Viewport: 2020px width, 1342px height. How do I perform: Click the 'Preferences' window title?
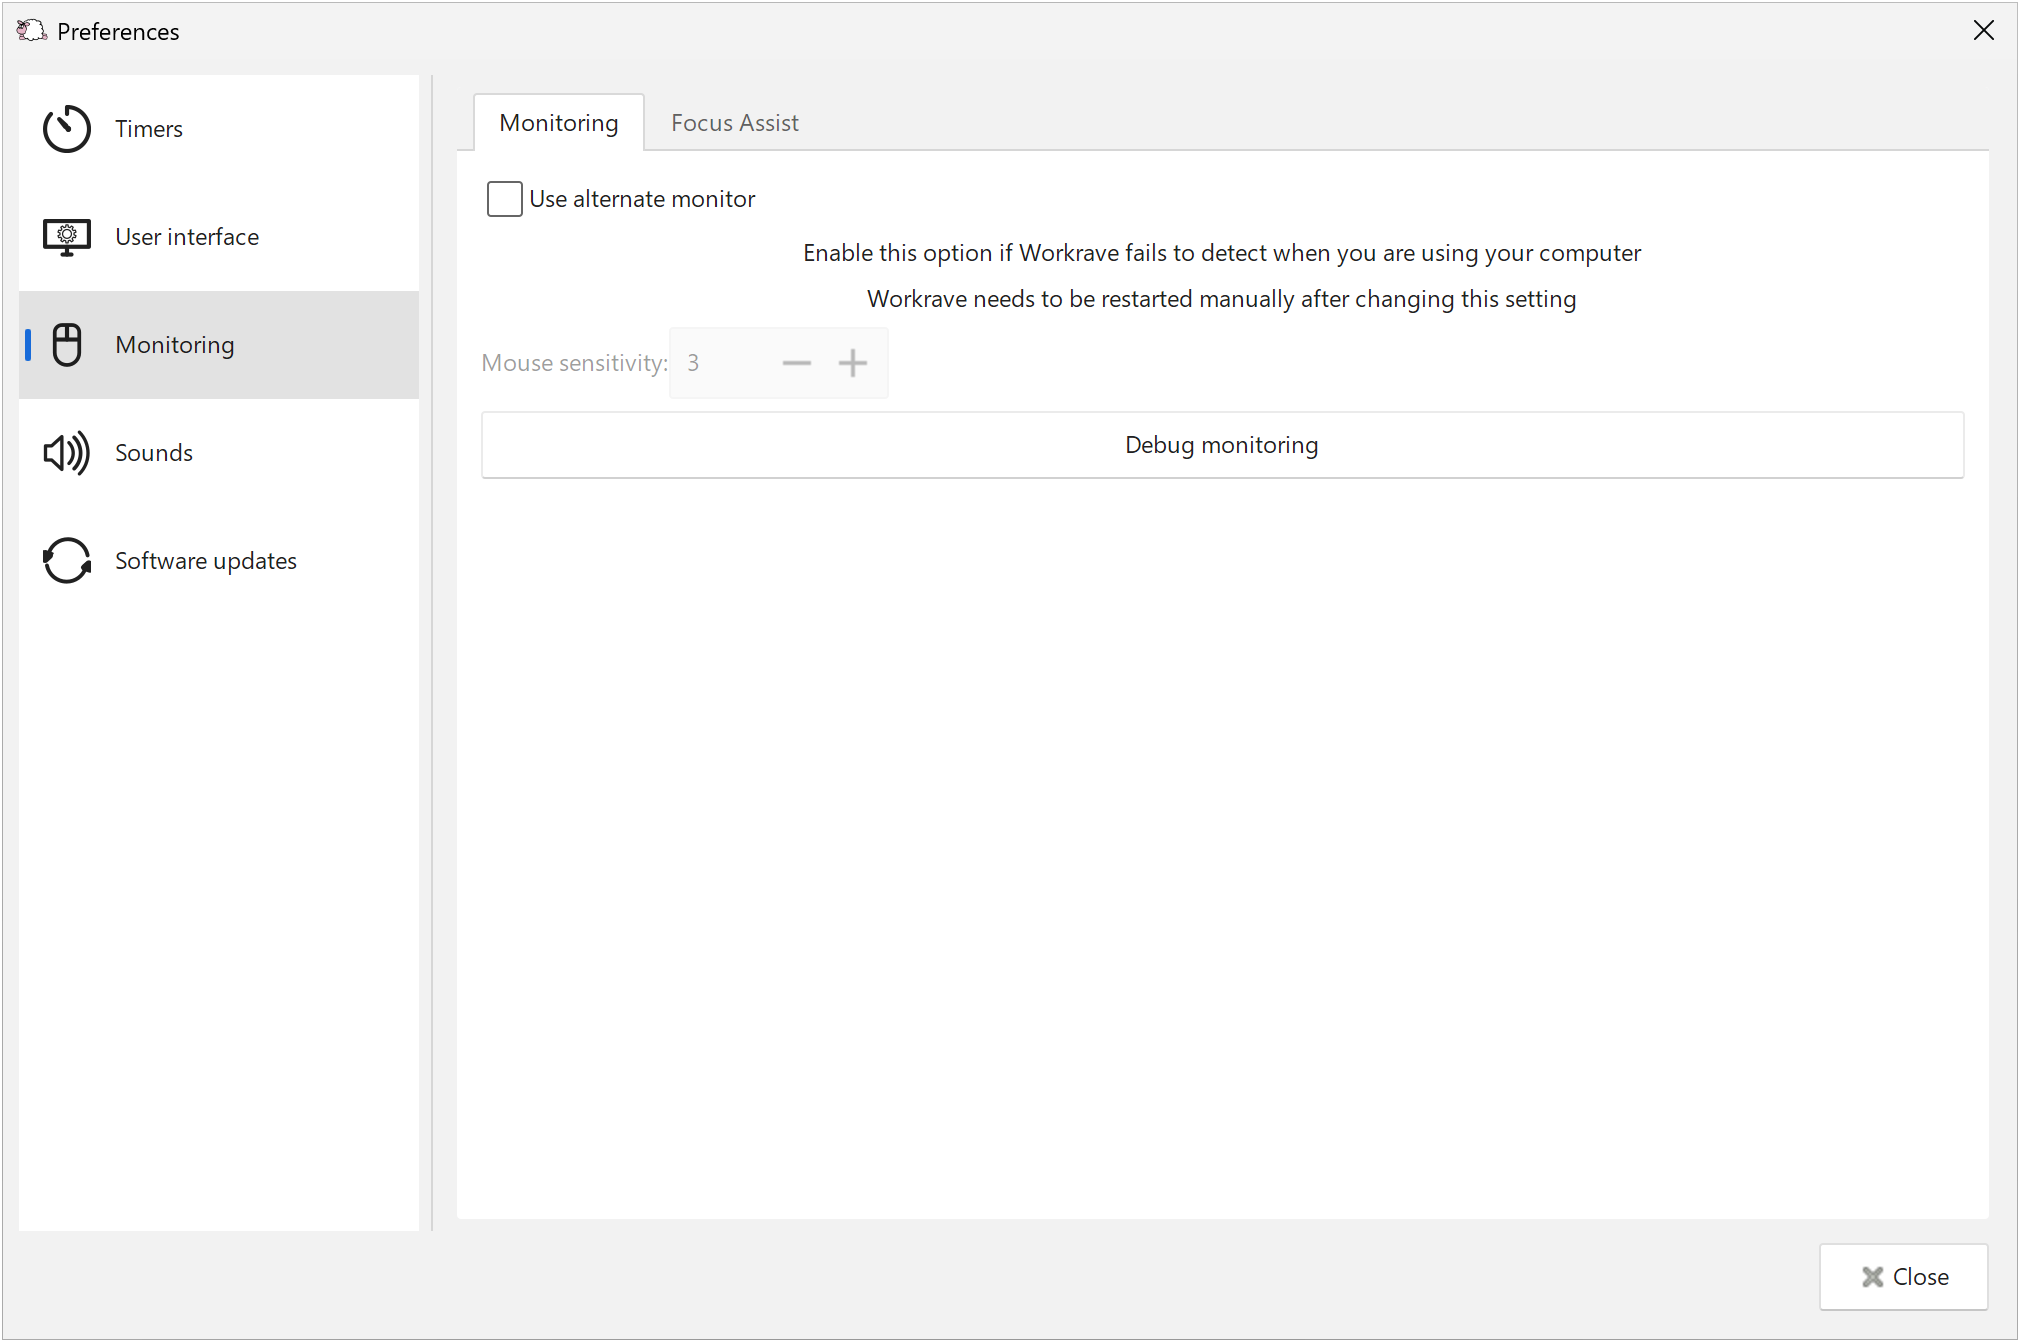[x=118, y=32]
